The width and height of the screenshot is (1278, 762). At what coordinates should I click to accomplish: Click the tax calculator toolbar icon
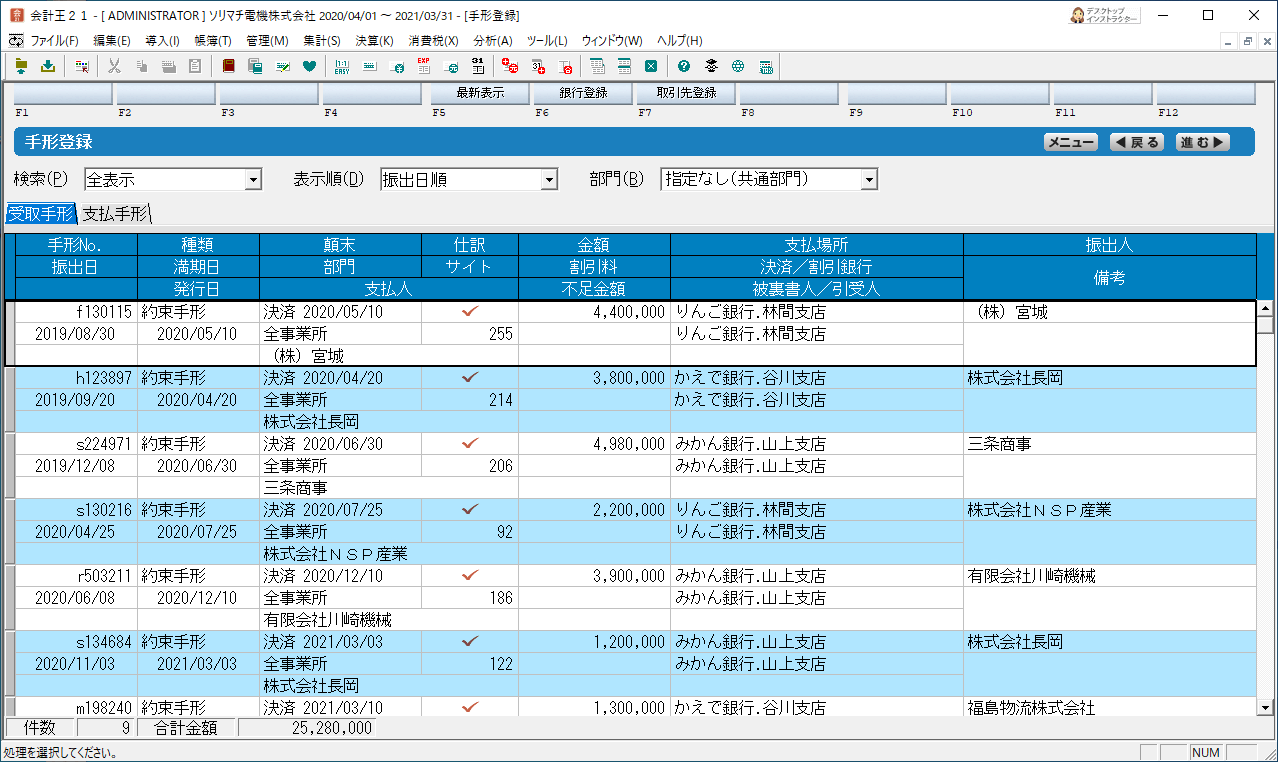(x=766, y=67)
